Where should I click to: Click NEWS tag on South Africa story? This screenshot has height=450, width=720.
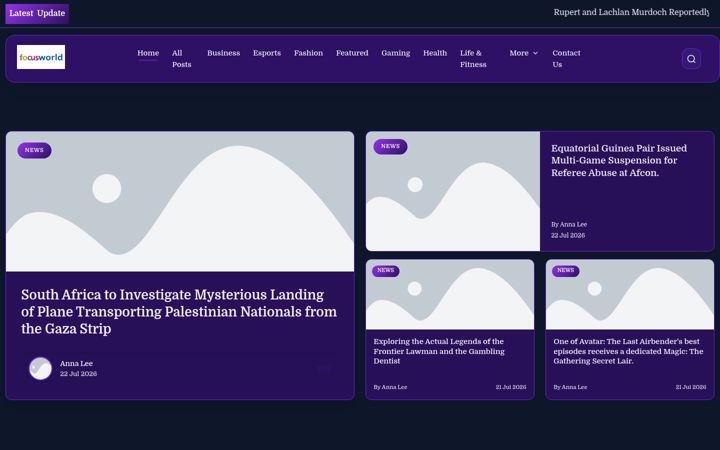tap(34, 150)
